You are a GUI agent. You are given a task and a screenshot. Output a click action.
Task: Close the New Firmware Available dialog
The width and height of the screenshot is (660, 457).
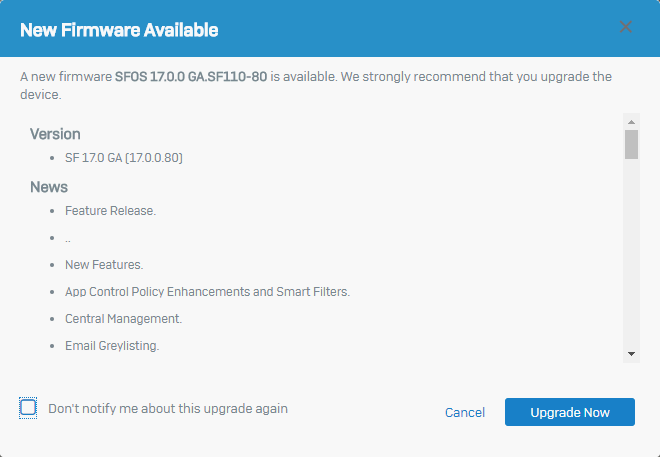tap(625, 27)
